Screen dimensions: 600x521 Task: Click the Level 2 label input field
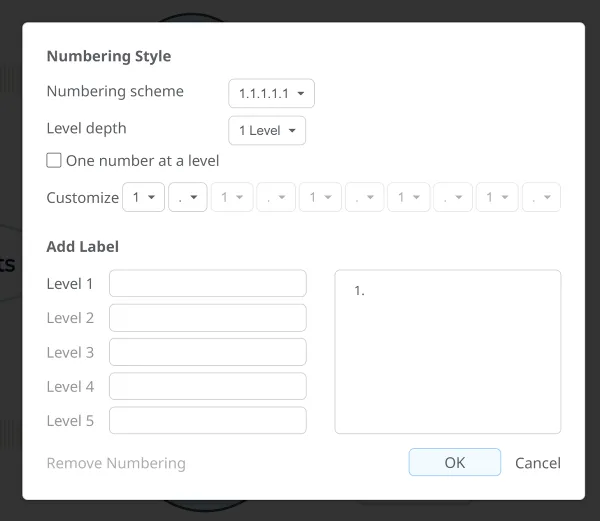[x=207, y=318]
